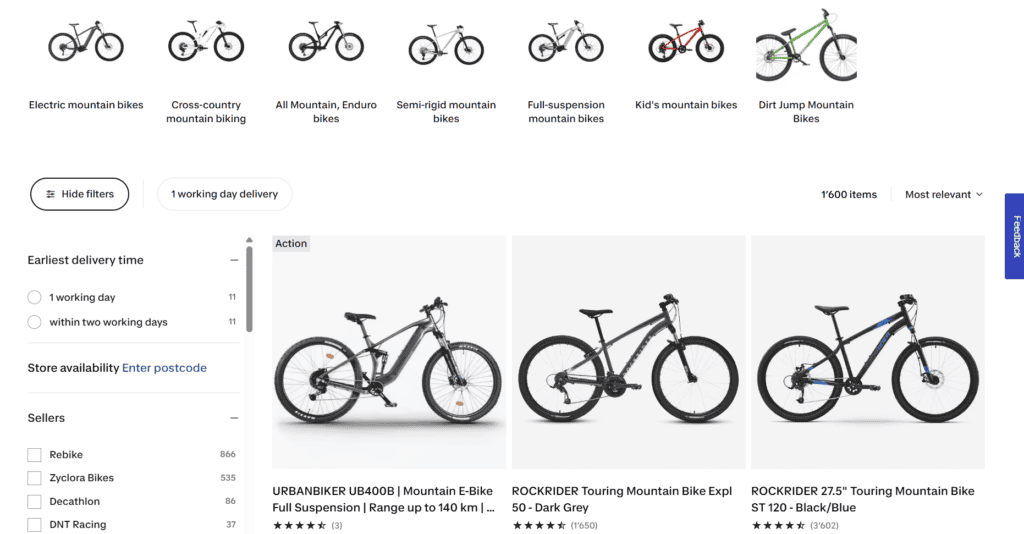Click the filter sliders icon in Hide filters

[x=50, y=194]
